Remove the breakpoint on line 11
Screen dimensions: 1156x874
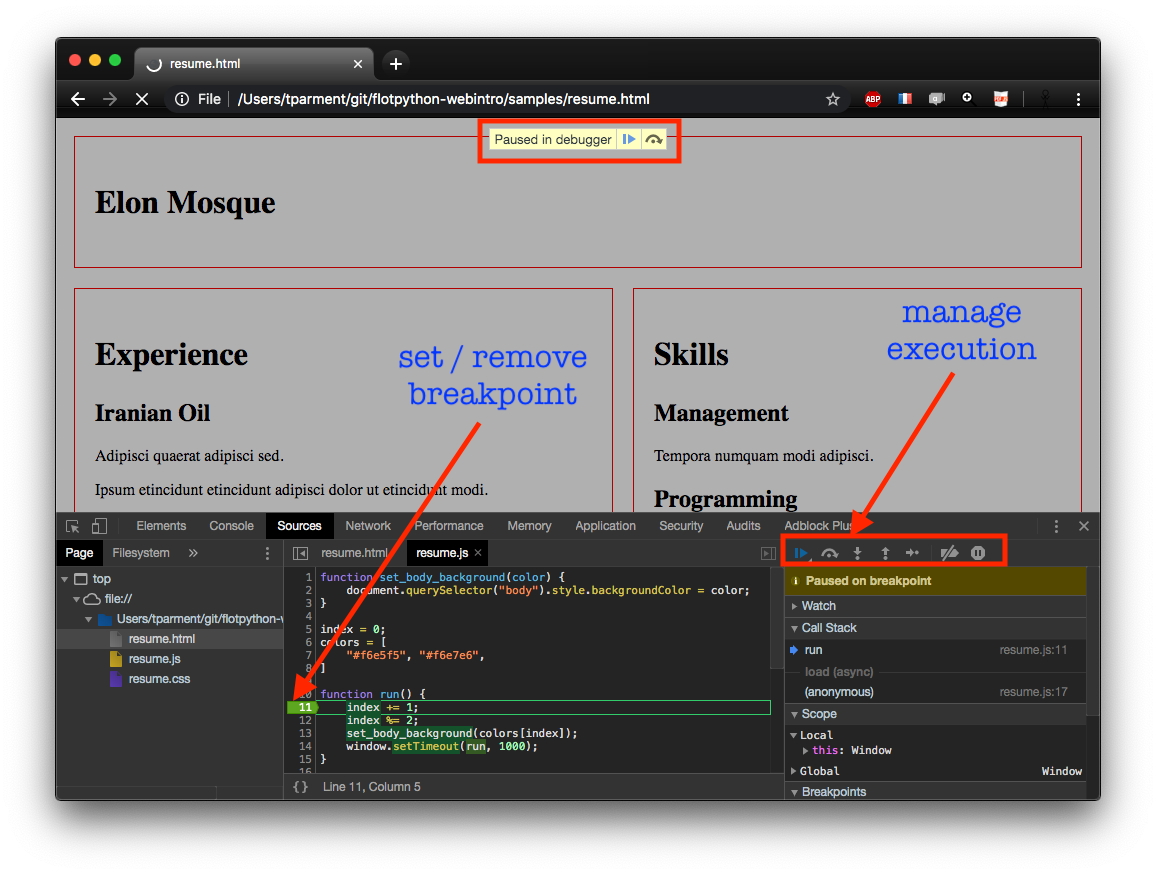pyautogui.click(x=302, y=707)
